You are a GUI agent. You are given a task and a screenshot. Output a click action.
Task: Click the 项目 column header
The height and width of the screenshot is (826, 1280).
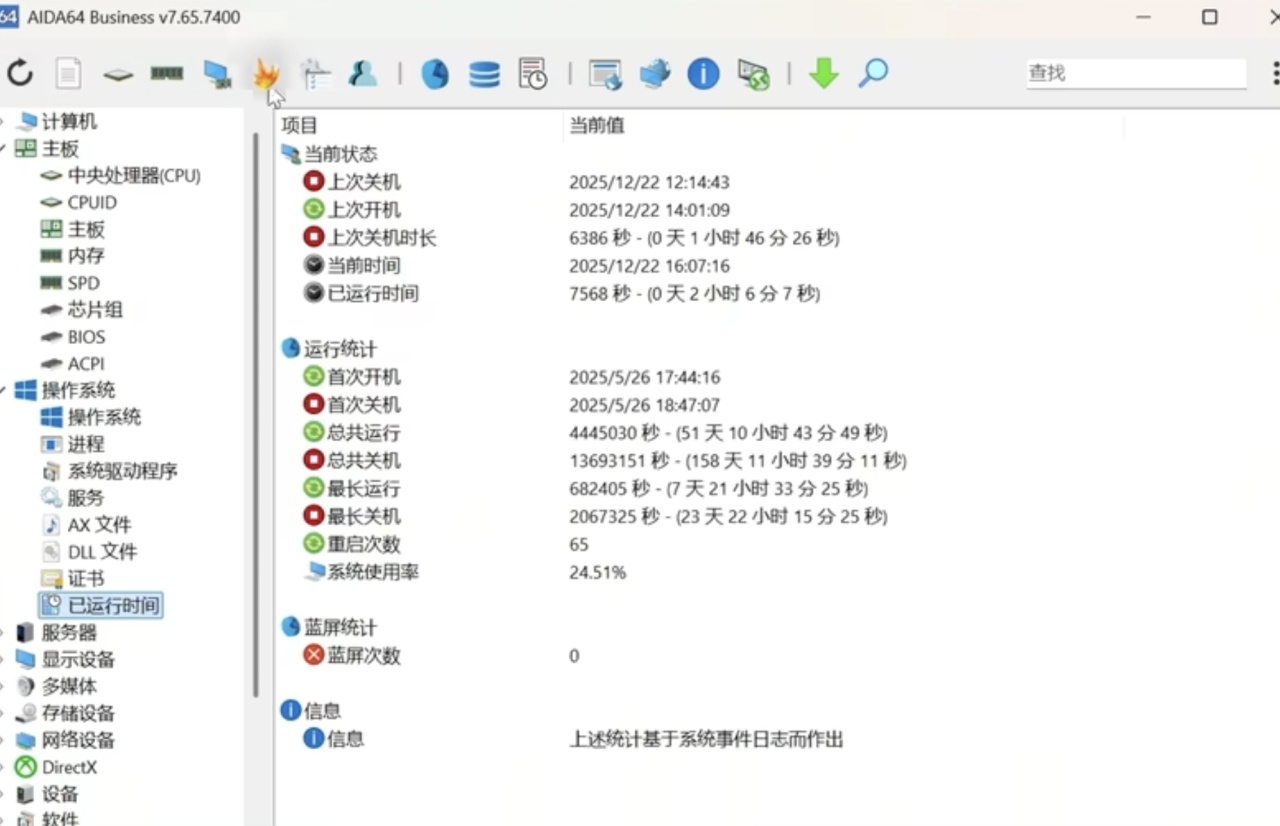tap(300, 125)
